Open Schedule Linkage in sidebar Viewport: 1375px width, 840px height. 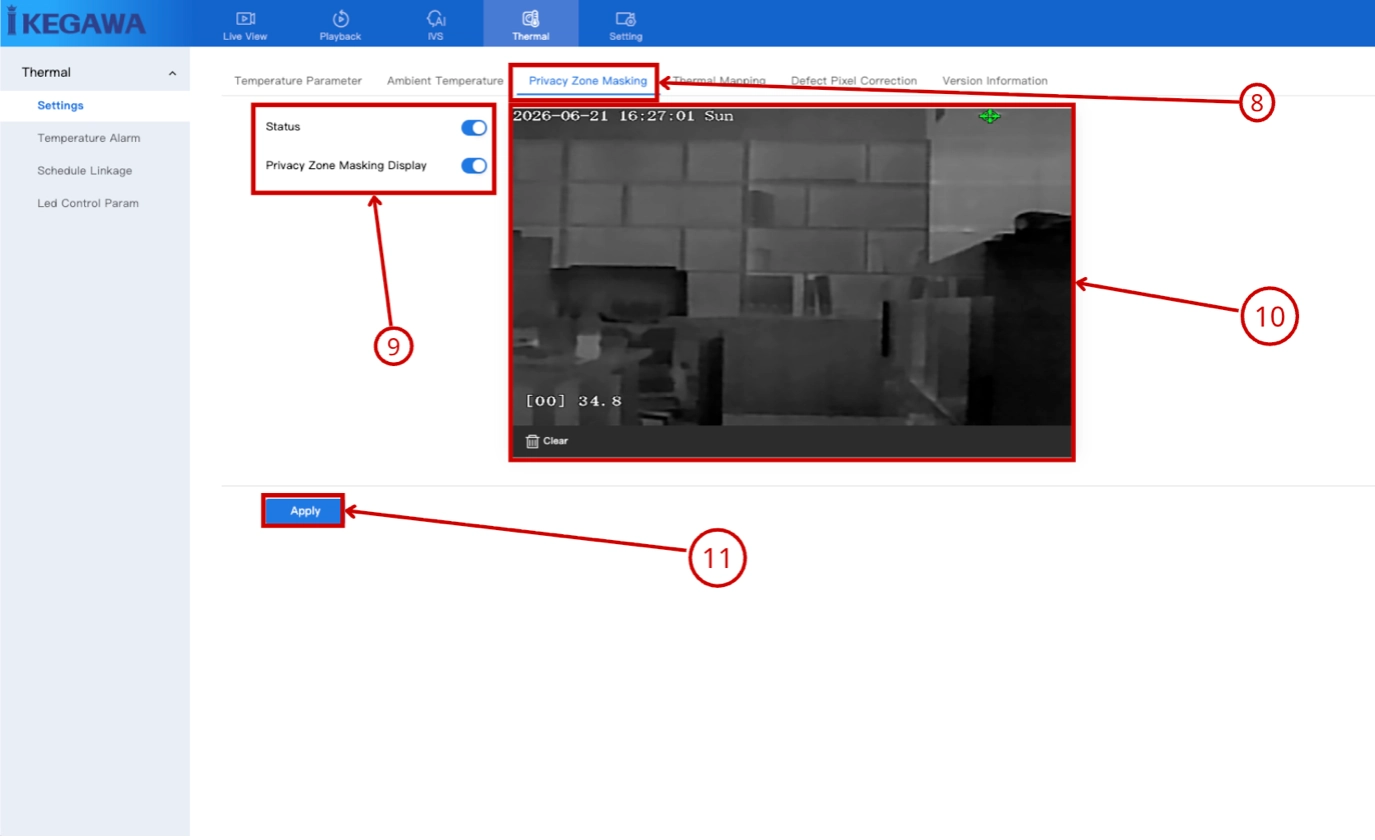85,171
